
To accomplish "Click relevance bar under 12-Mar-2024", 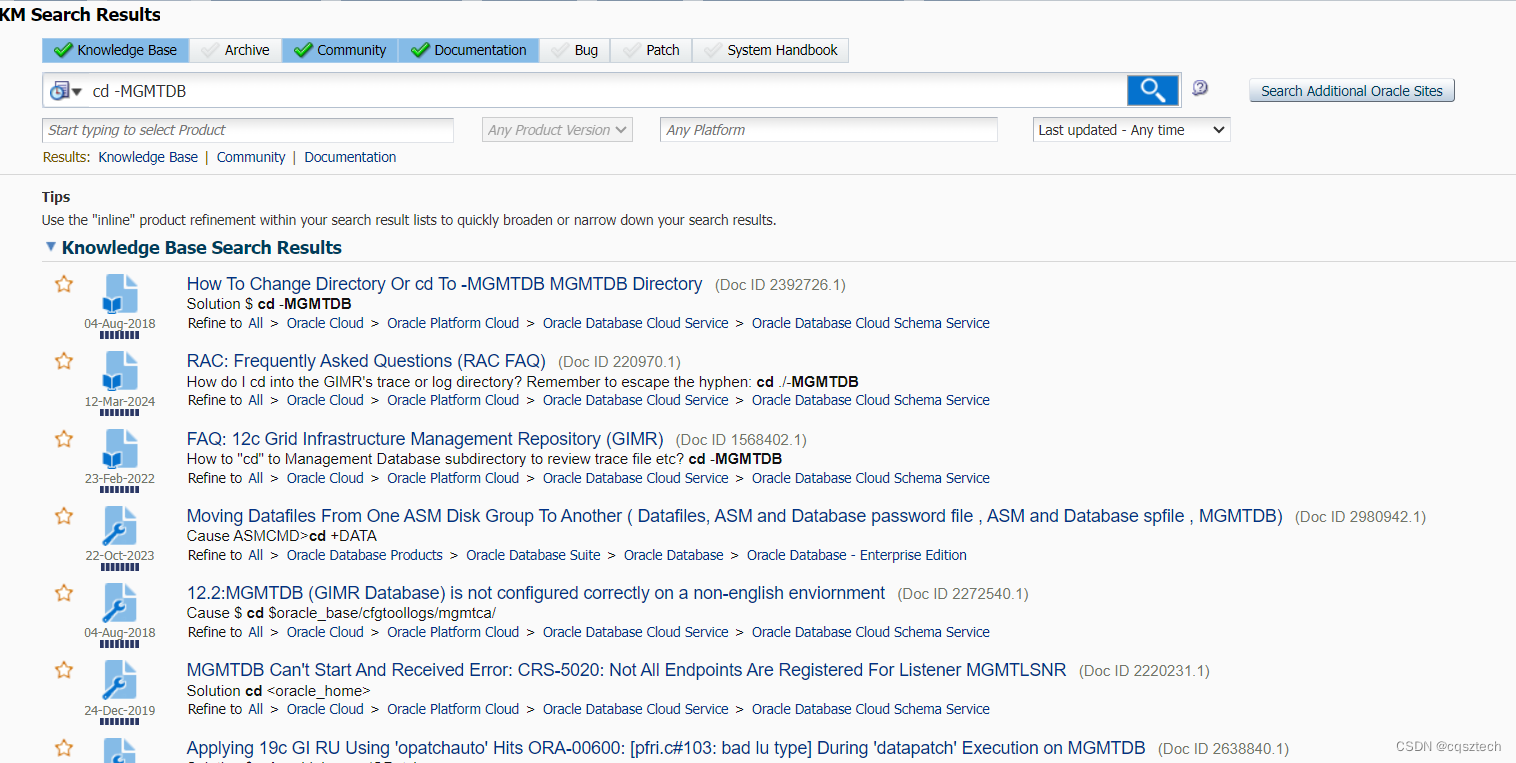I will (x=120, y=412).
